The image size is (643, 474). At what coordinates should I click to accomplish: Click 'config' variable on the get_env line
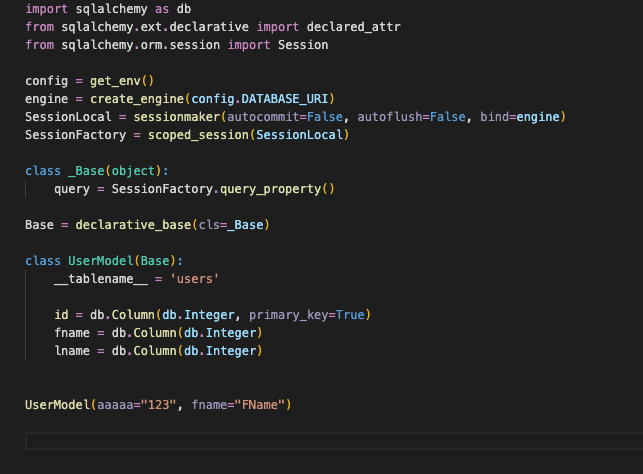click(46, 81)
